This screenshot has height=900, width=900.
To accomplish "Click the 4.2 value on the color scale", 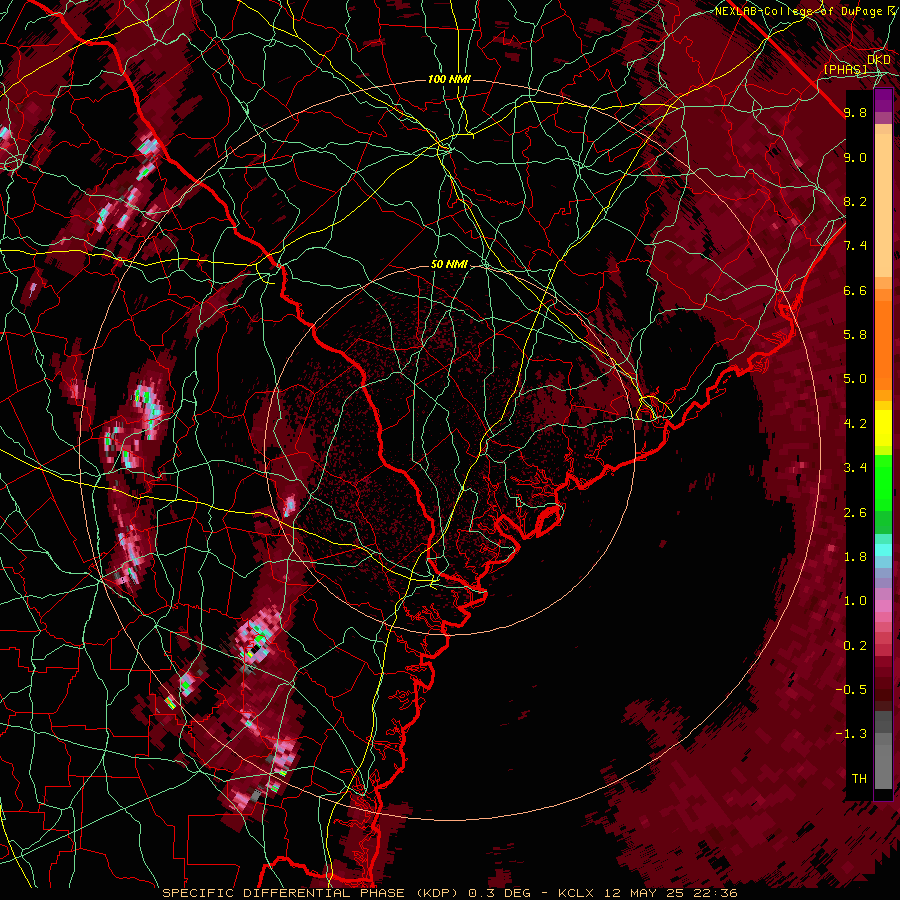I will pyautogui.click(x=855, y=424).
